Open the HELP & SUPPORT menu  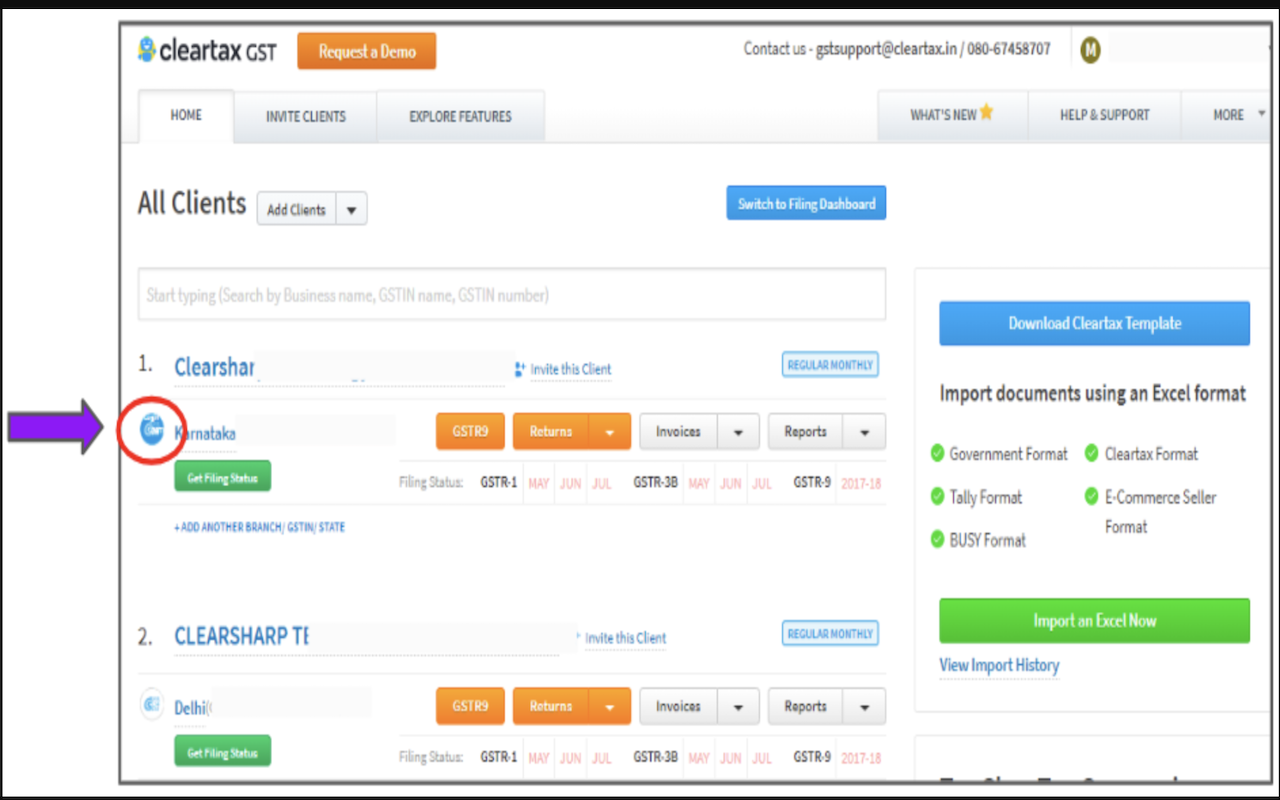coord(1104,114)
